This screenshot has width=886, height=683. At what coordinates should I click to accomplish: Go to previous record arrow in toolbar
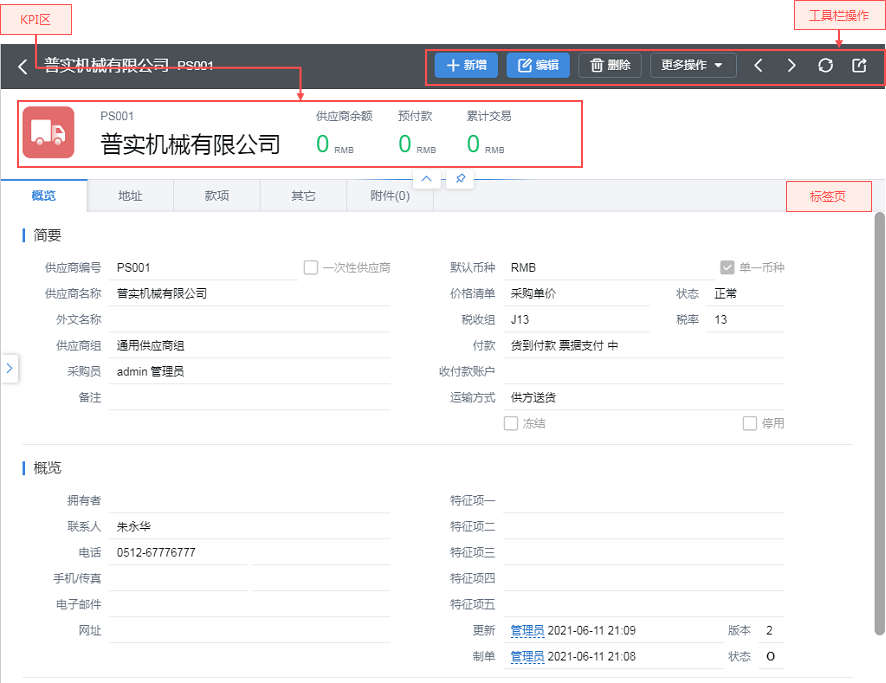[758, 66]
